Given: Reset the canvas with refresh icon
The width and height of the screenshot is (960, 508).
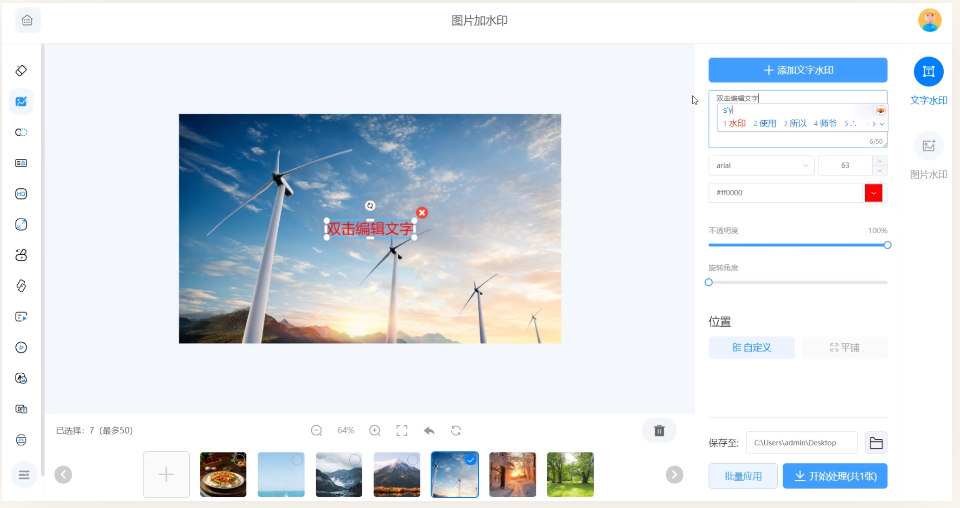Looking at the screenshot, I should (456, 431).
